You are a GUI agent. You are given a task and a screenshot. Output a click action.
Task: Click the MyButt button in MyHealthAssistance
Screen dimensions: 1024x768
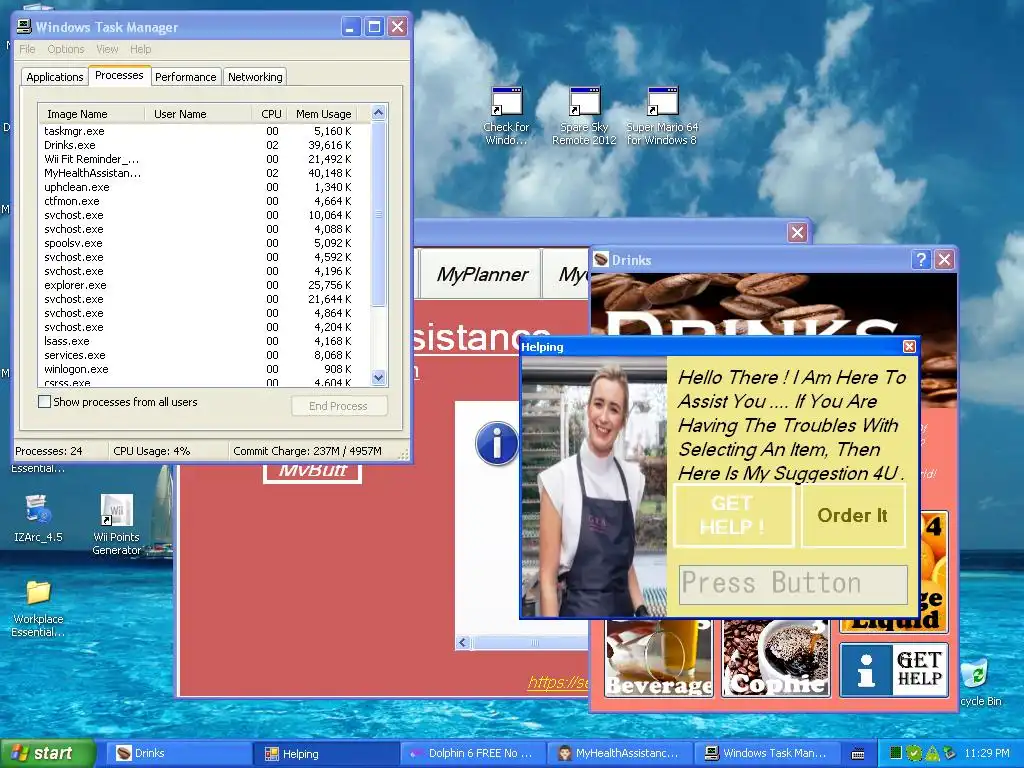312,472
